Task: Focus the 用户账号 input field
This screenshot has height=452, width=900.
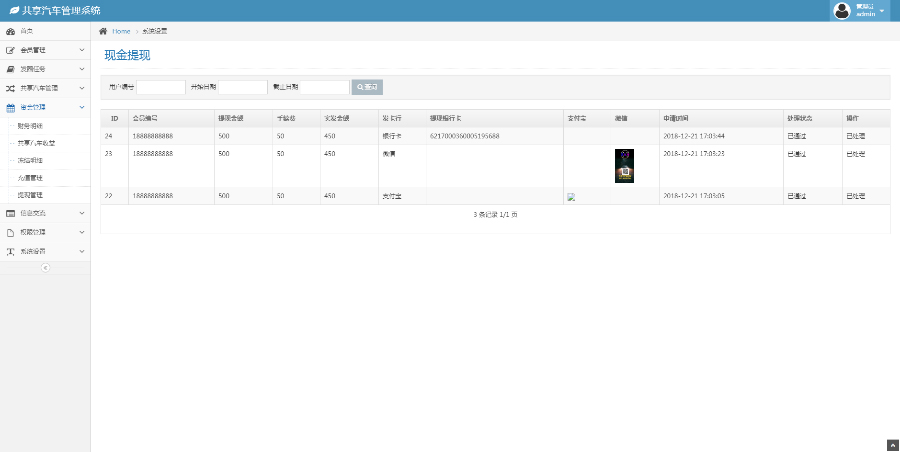Action: click(x=161, y=87)
